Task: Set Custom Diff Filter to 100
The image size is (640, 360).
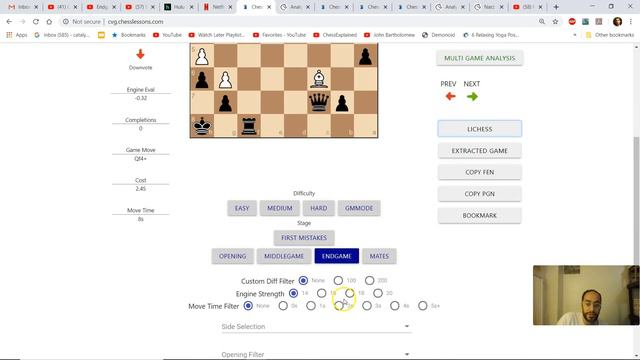Action: (x=338, y=280)
